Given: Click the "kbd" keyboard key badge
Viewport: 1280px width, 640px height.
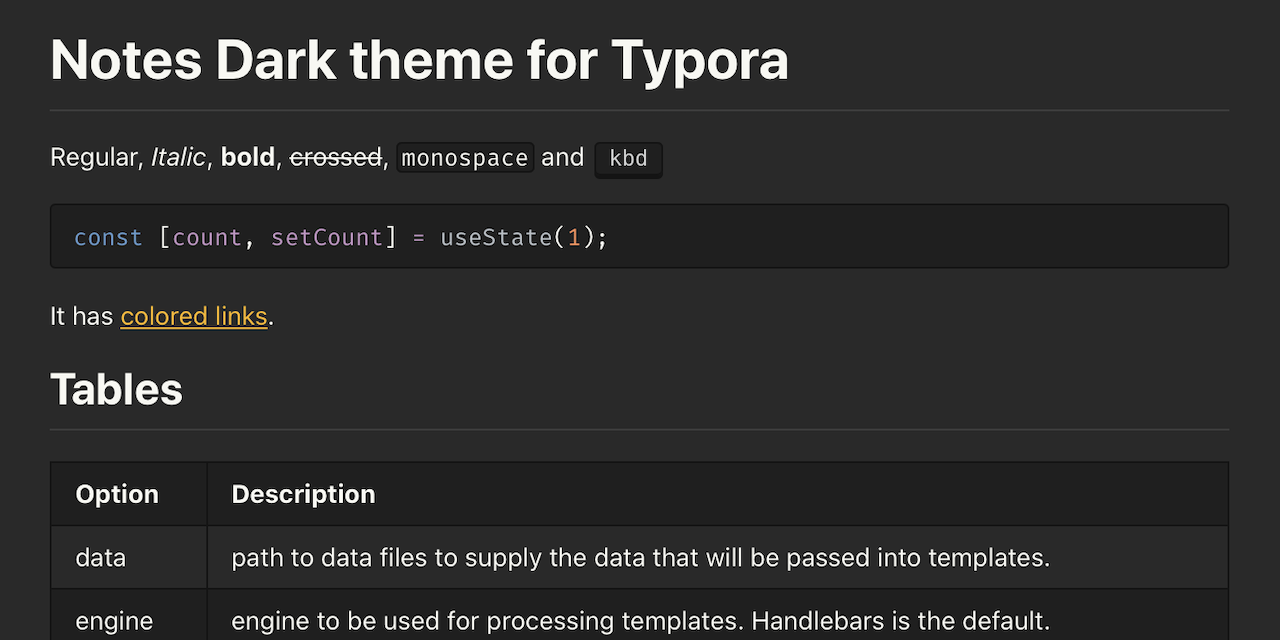Looking at the screenshot, I should (628, 159).
